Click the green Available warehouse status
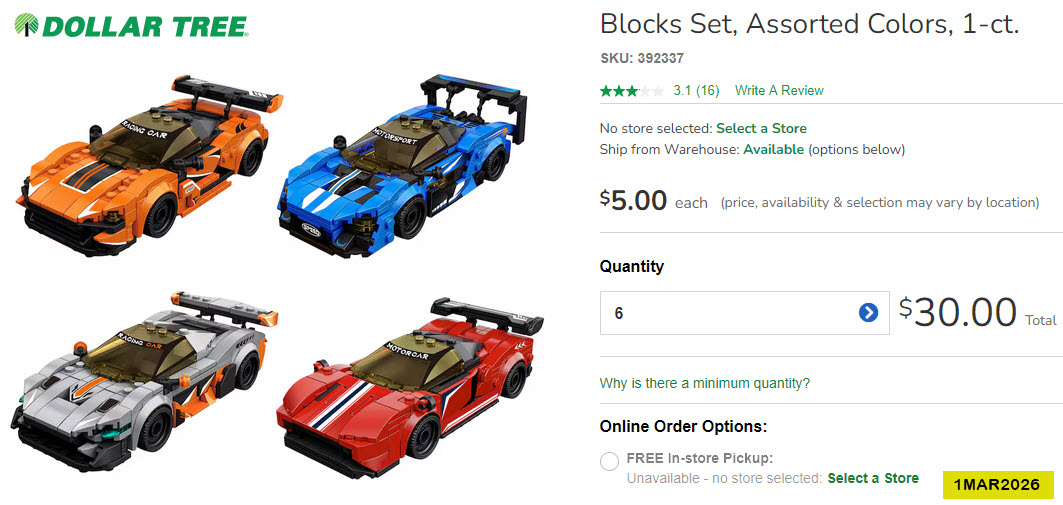The image size is (1063, 505). tap(773, 149)
